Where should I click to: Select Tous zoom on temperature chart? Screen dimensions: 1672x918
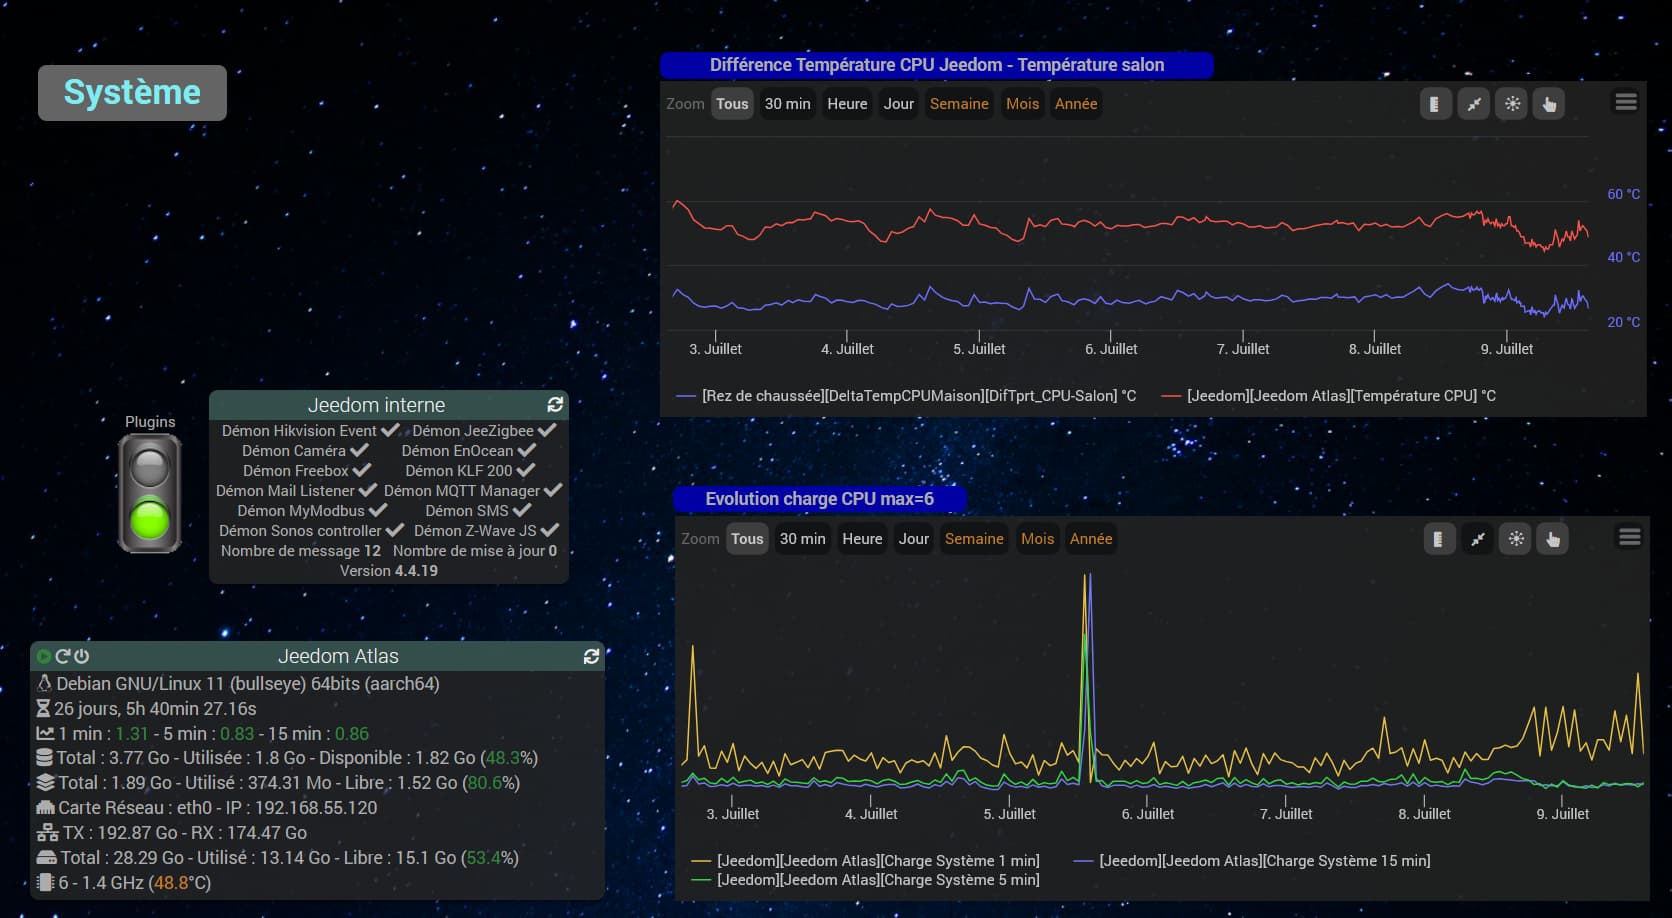pyautogui.click(x=732, y=104)
